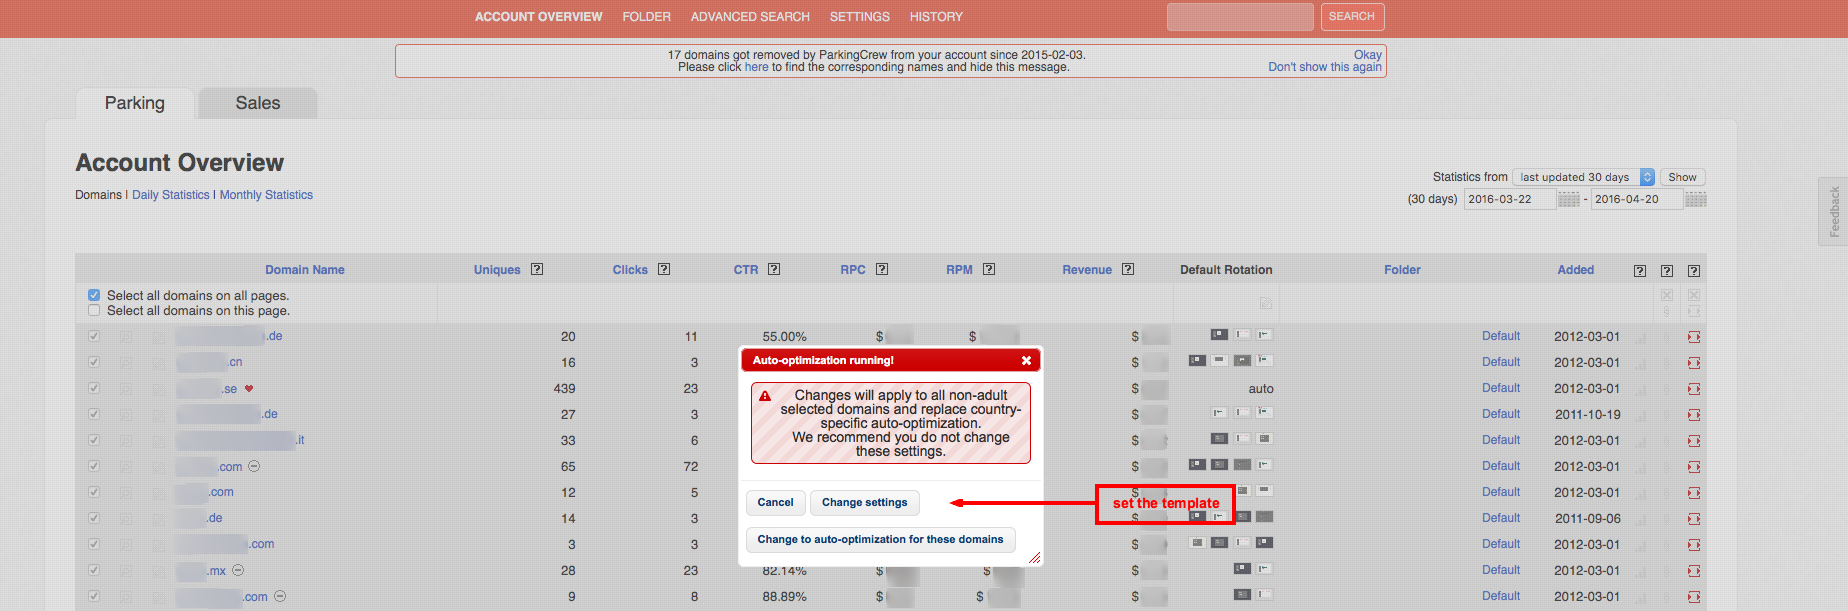Click the Default Rotation edit icon in header row
This screenshot has width=1848, height=611.
(1266, 303)
